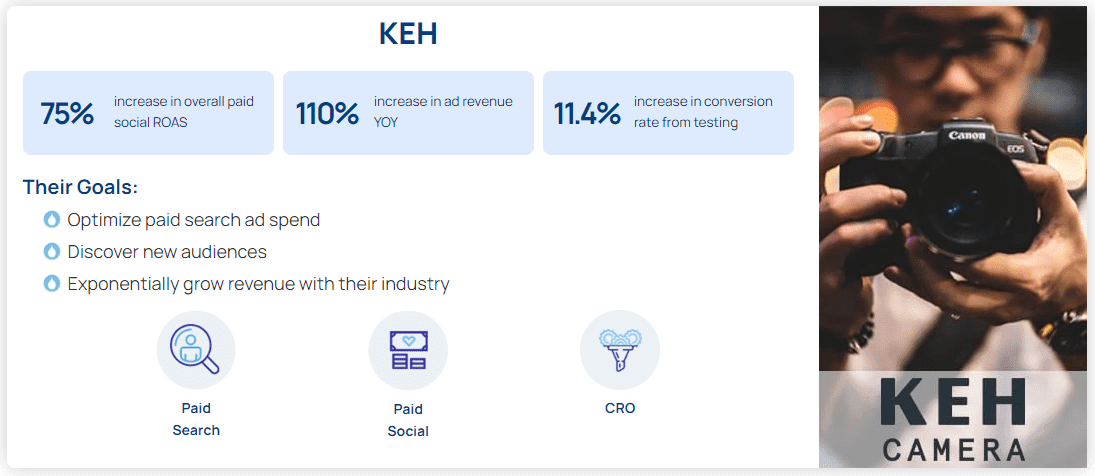This screenshot has height=476, width=1095.
Task: Open the KEH heading title
Action: coord(408,34)
